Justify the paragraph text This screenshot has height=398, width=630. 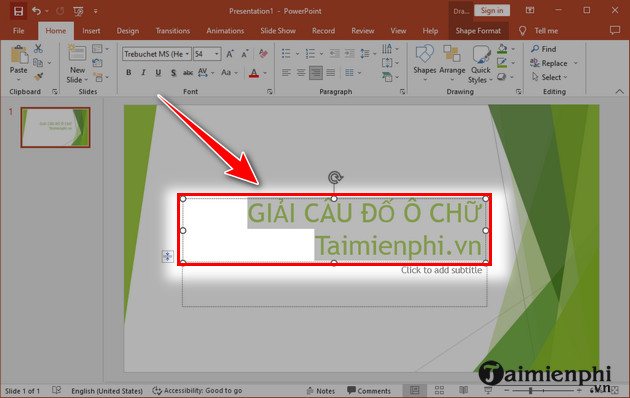point(331,73)
